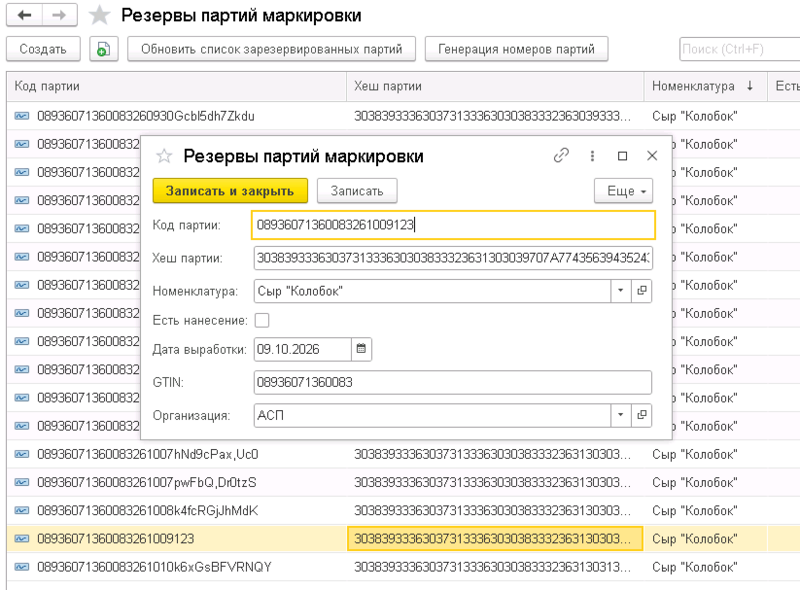
Task: Click Сыр "Колобок" in the Номенклатура field
Action: pyautogui.click(x=300, y=291)
